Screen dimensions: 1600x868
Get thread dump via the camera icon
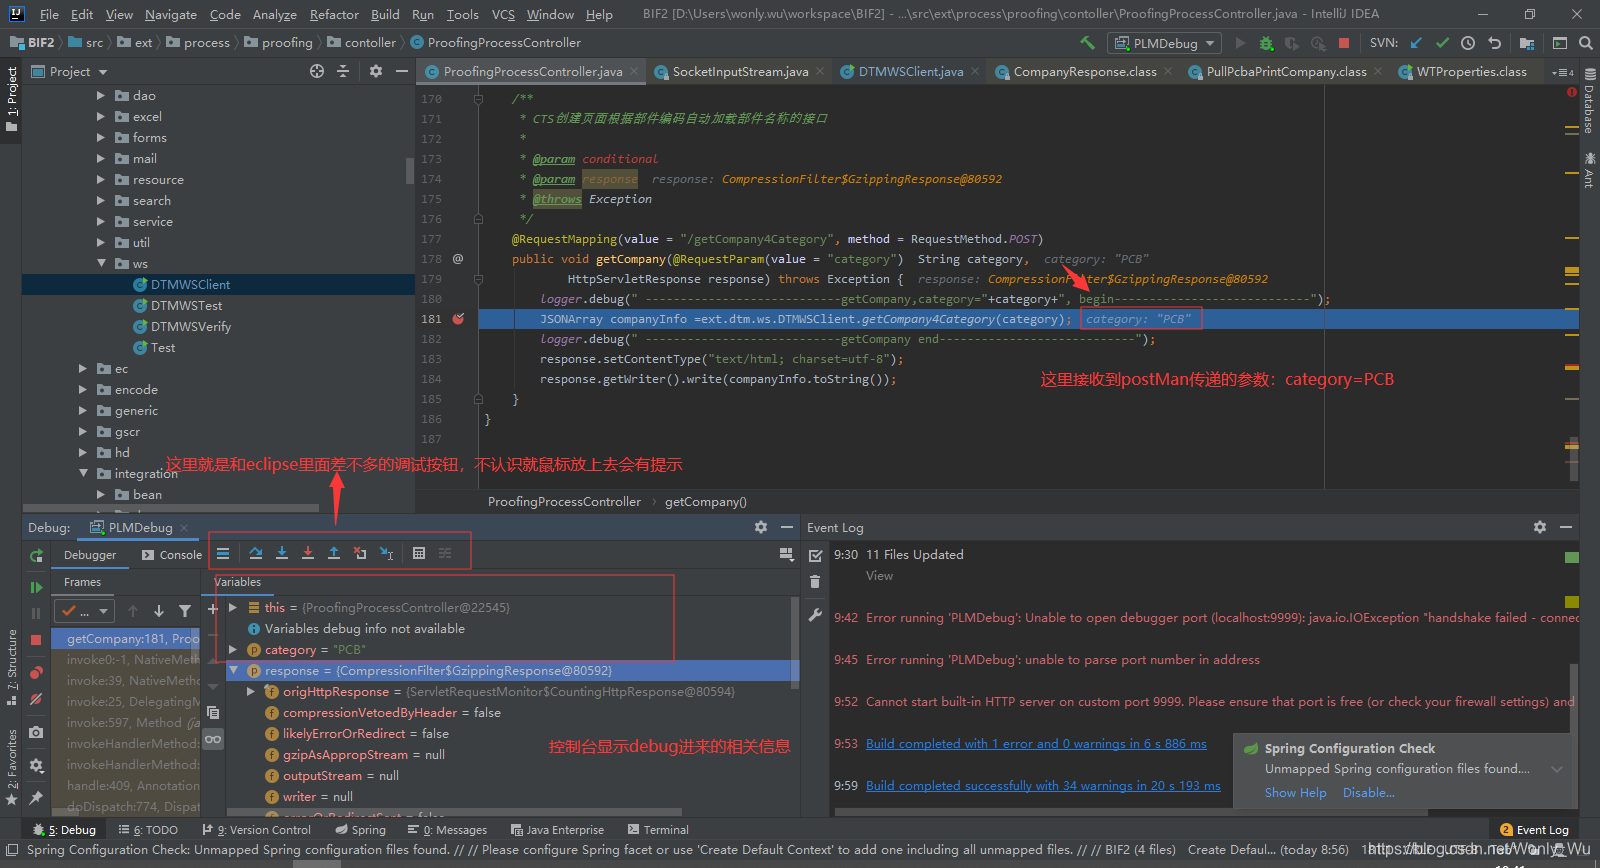pos(36,733)
